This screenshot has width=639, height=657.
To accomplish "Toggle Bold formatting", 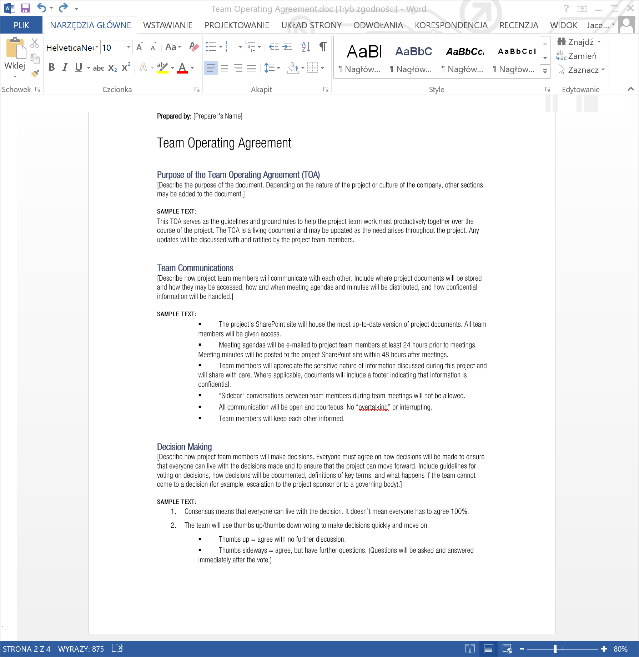I will coord(51,68).
